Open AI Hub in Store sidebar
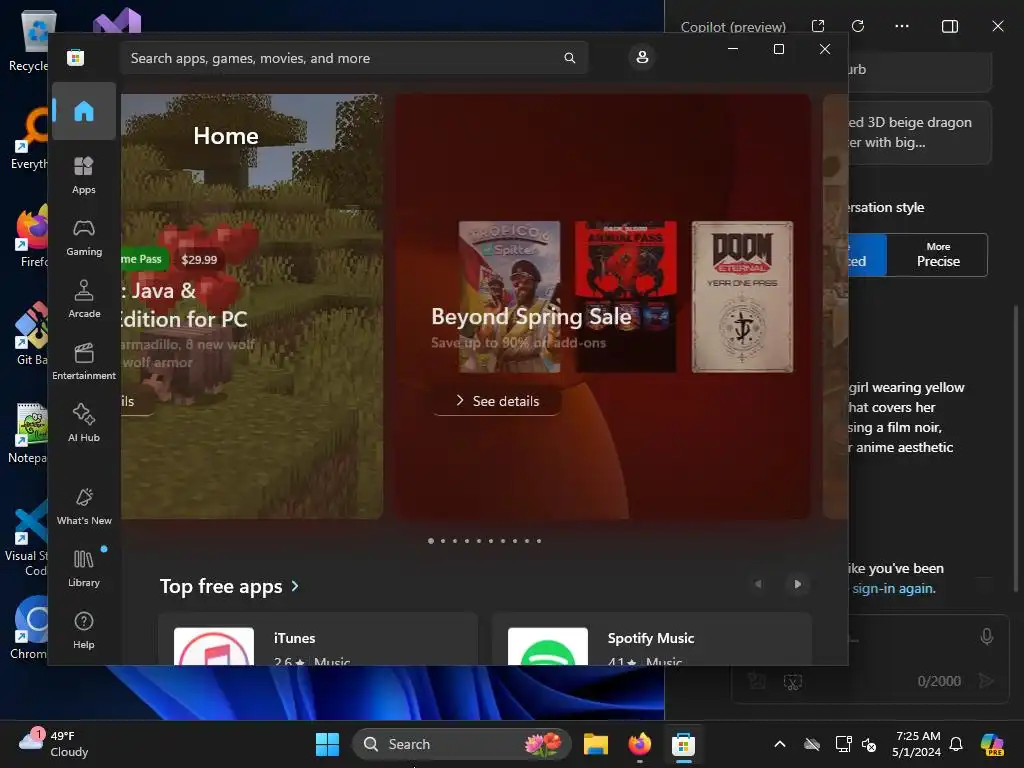 [84, 423]
